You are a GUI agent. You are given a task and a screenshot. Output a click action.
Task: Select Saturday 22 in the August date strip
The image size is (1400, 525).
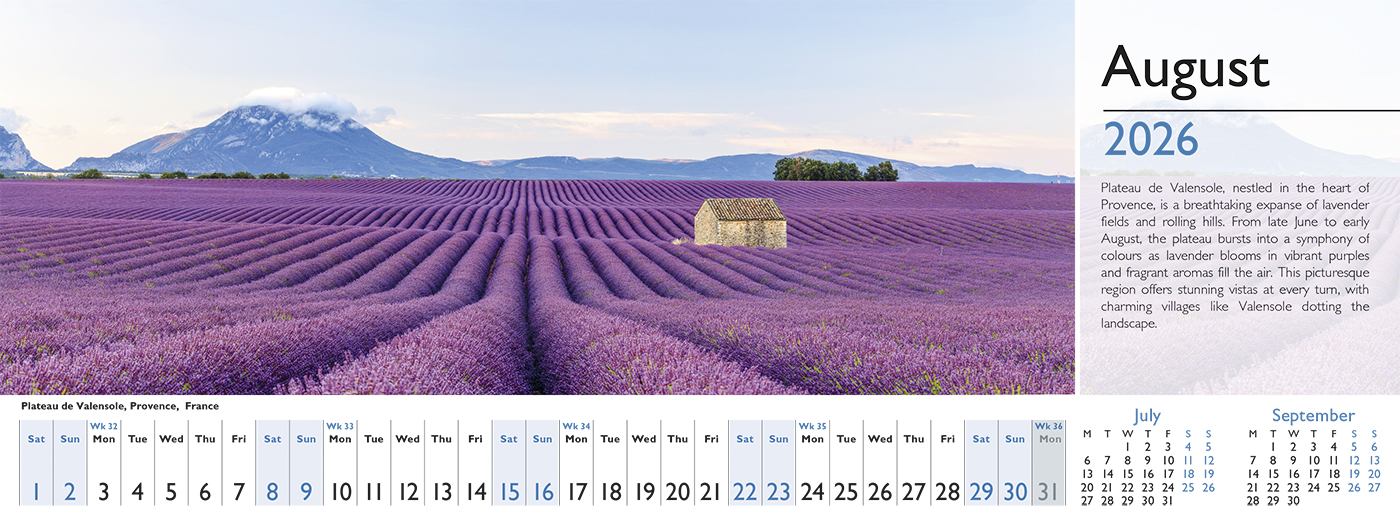tap(745, 462)
